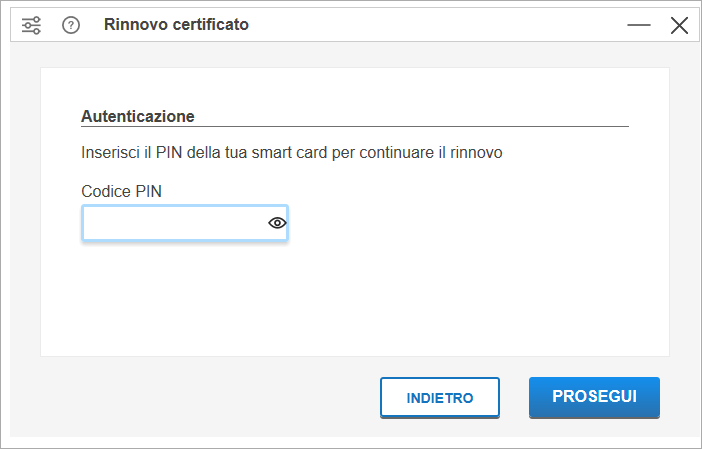This screenshot has width=702, height=449.
Task: Focus the Codice PIN input field
Action: pyautogui.click(x=184, y=223)
